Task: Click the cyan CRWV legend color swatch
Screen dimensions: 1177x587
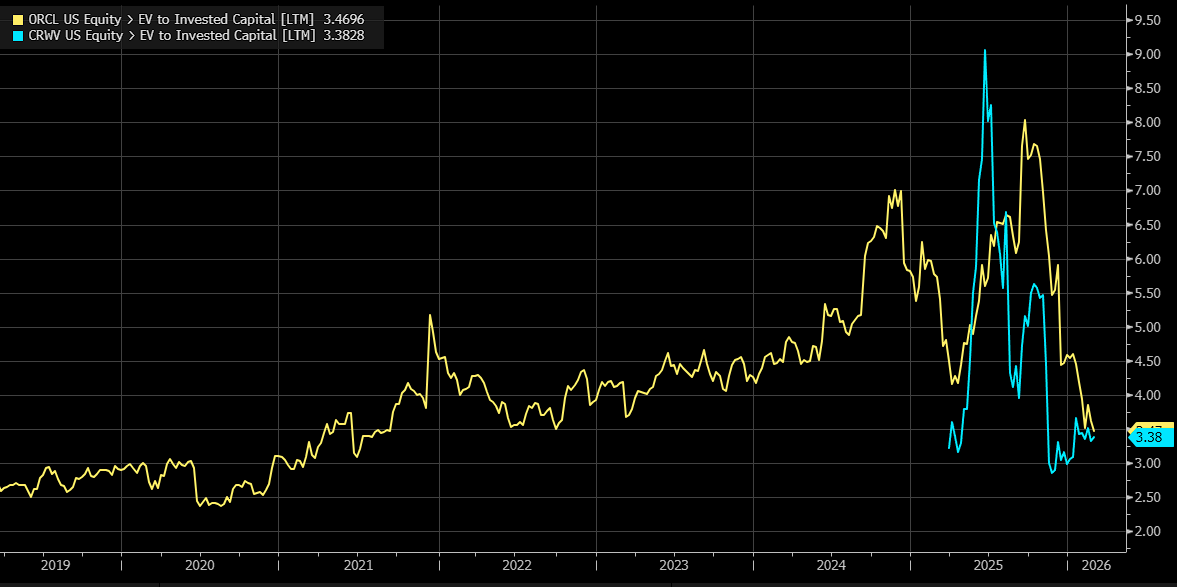Action: 19,36
